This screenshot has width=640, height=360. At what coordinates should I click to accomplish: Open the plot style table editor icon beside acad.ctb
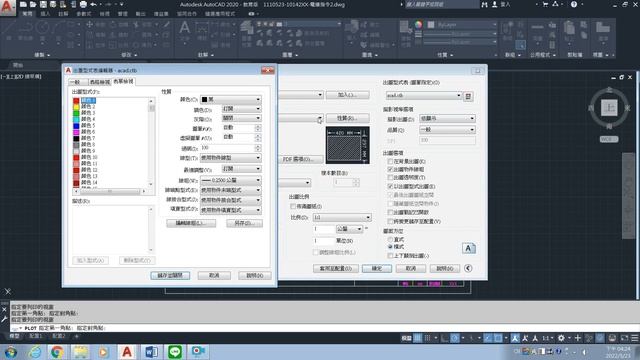point(468,96)
